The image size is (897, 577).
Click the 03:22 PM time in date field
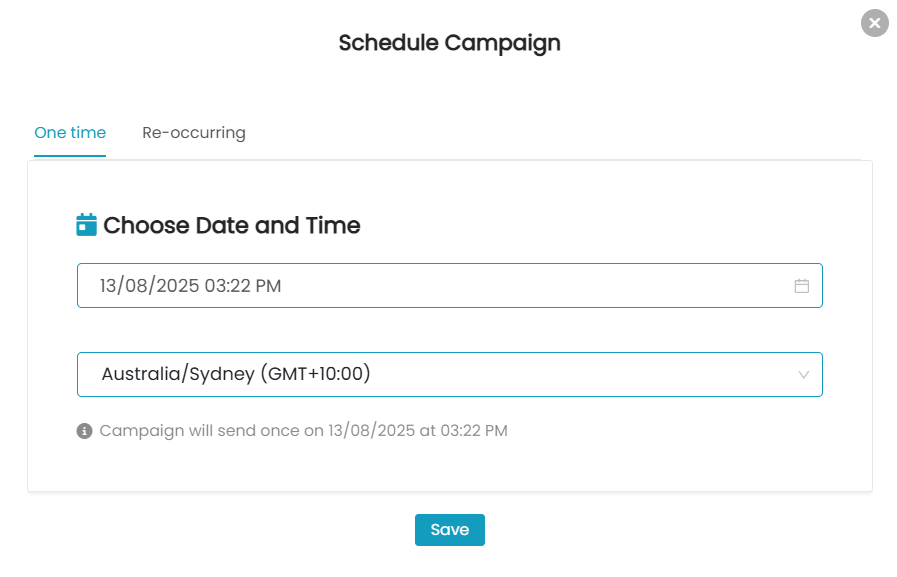coord(243,286)
